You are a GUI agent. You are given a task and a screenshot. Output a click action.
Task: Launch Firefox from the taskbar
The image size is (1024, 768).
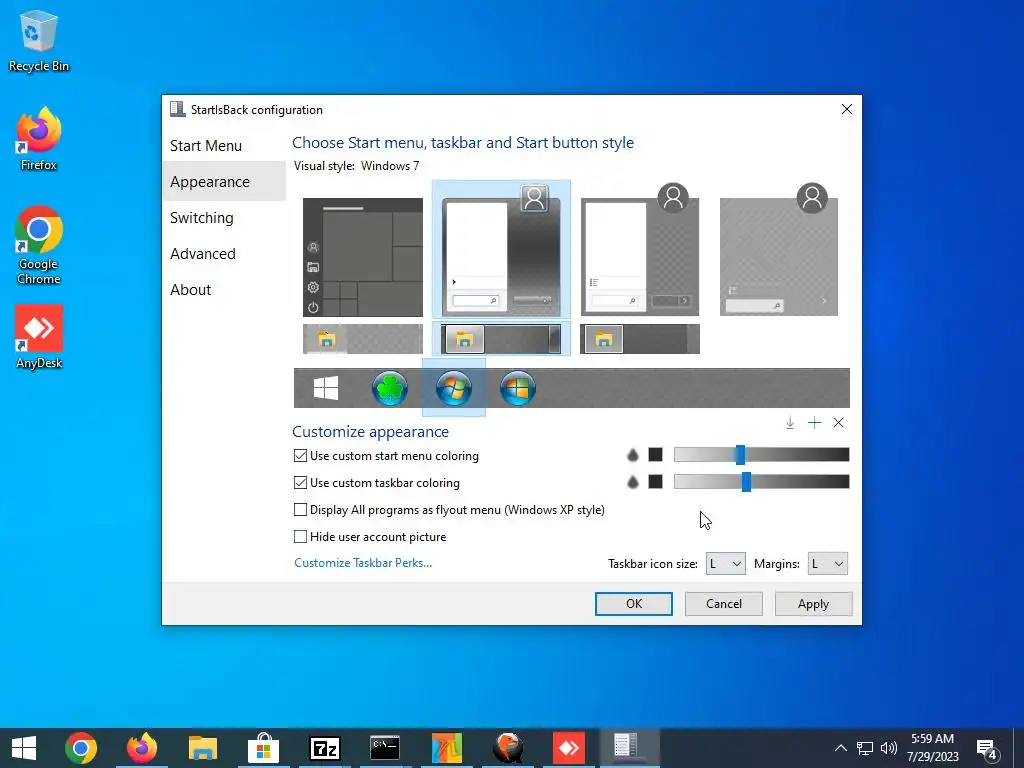pos(142,748)
